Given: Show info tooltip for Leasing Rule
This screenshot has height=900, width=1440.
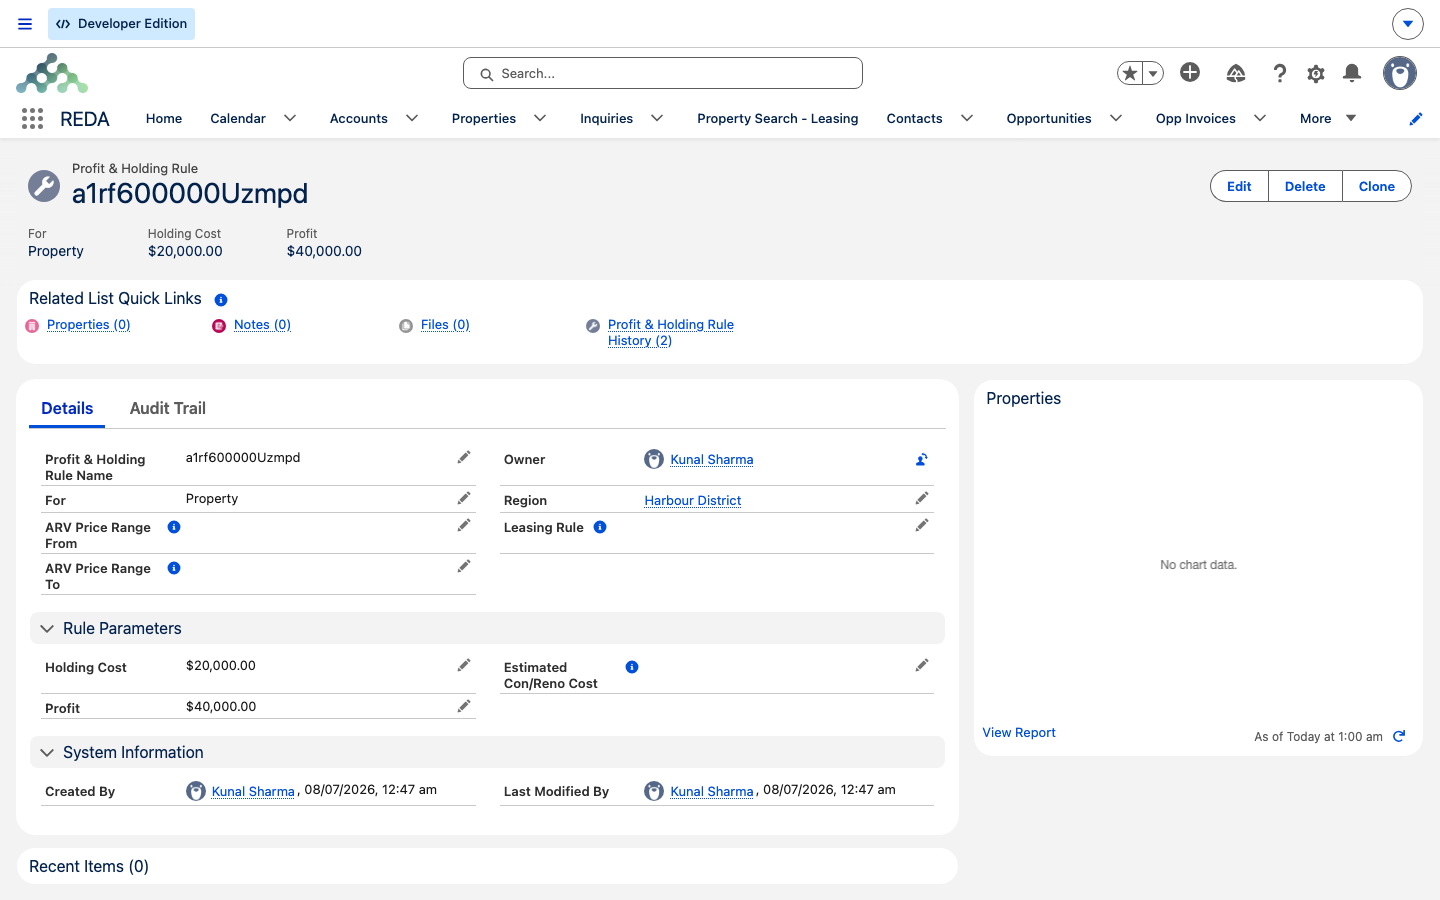Looking at the screenshot, I should pos(600,528).
